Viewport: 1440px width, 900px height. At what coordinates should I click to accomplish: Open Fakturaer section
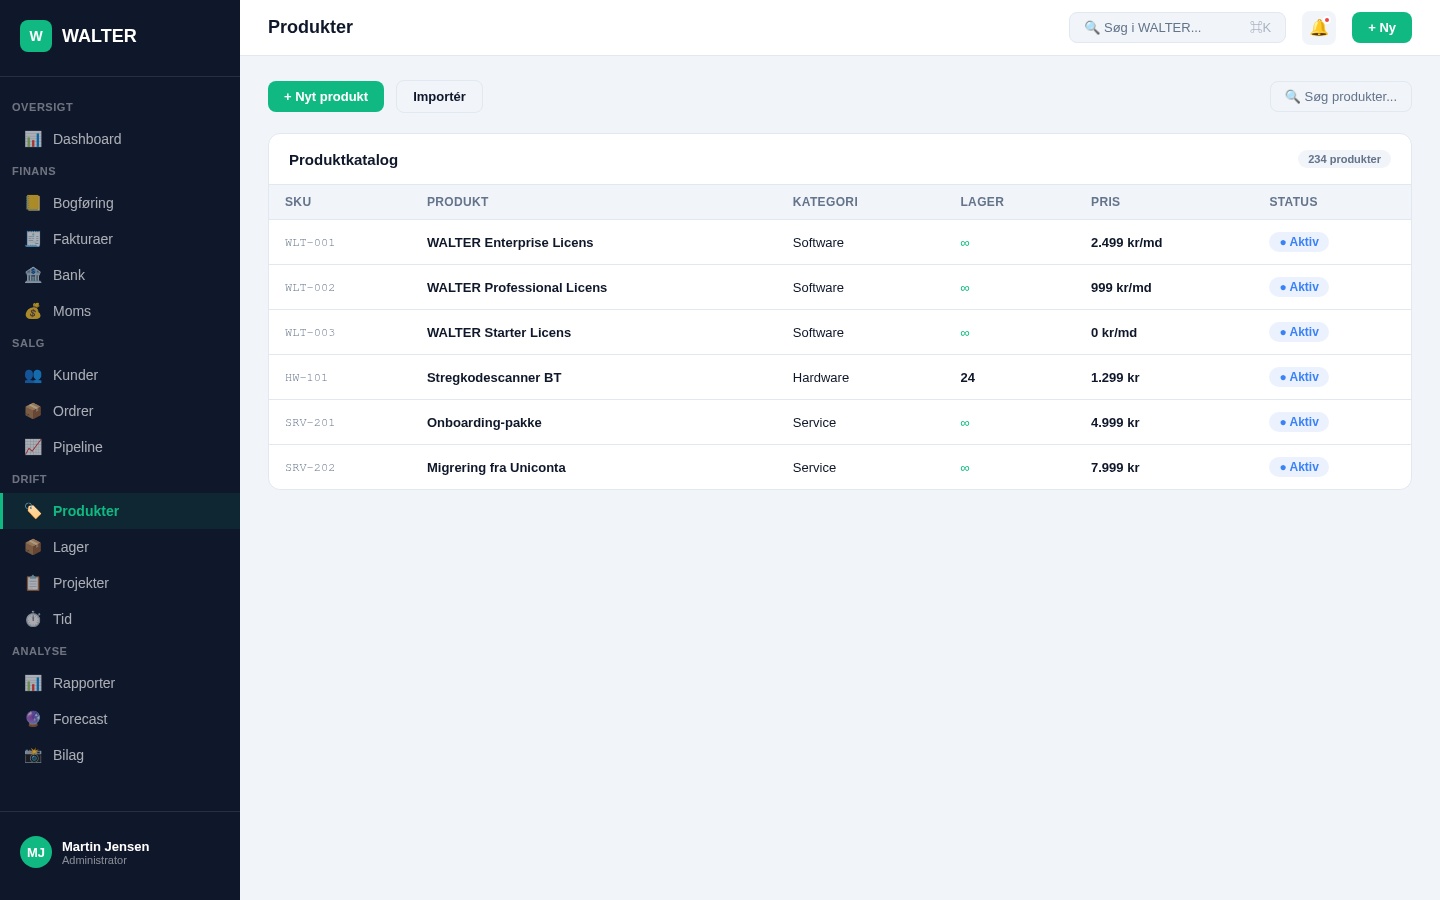(x=120, y=239)
